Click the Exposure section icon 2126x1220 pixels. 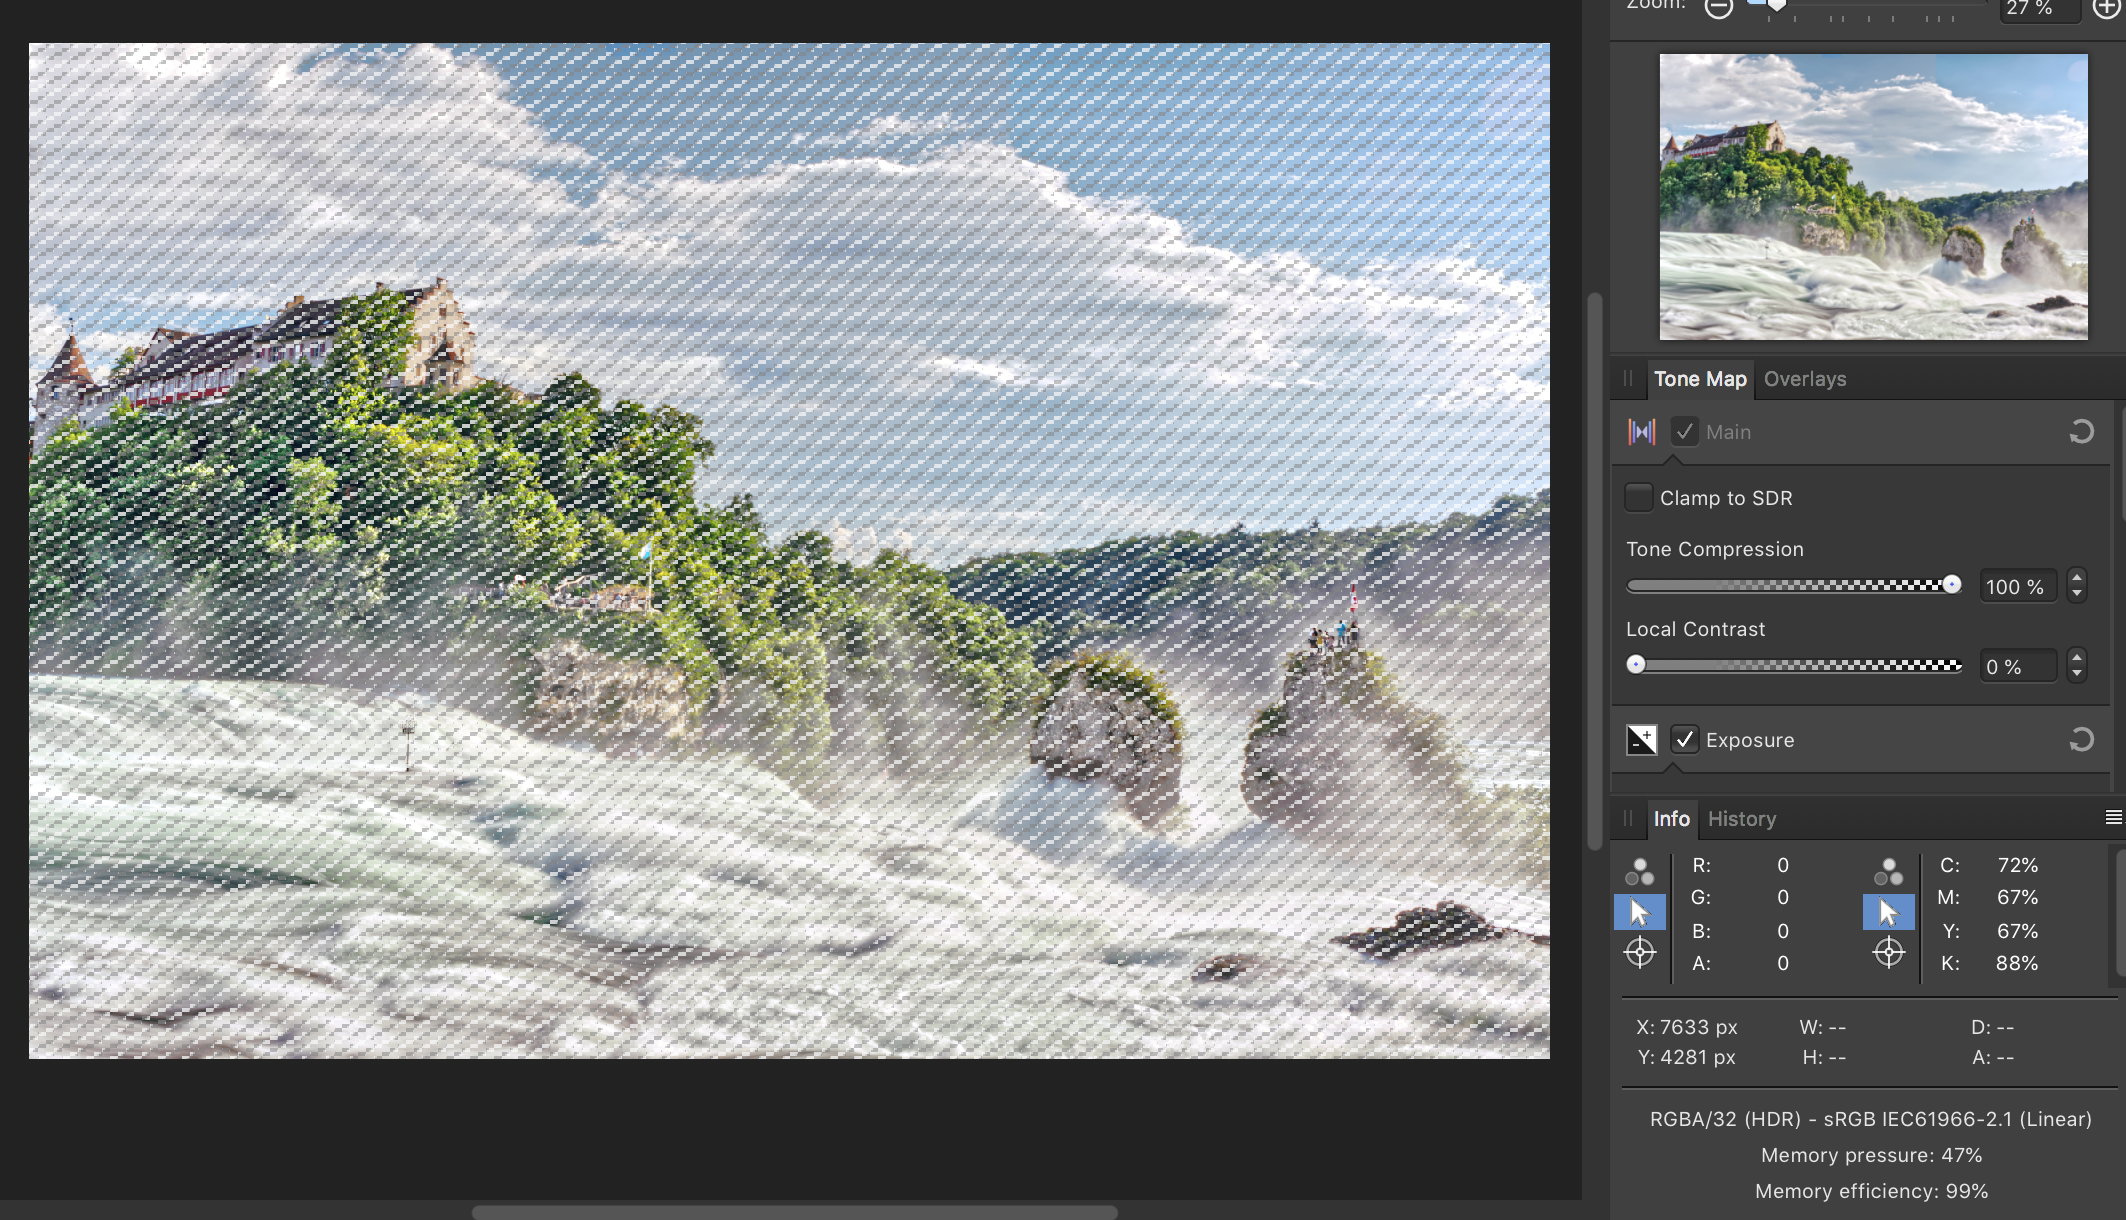point(1642,740)
